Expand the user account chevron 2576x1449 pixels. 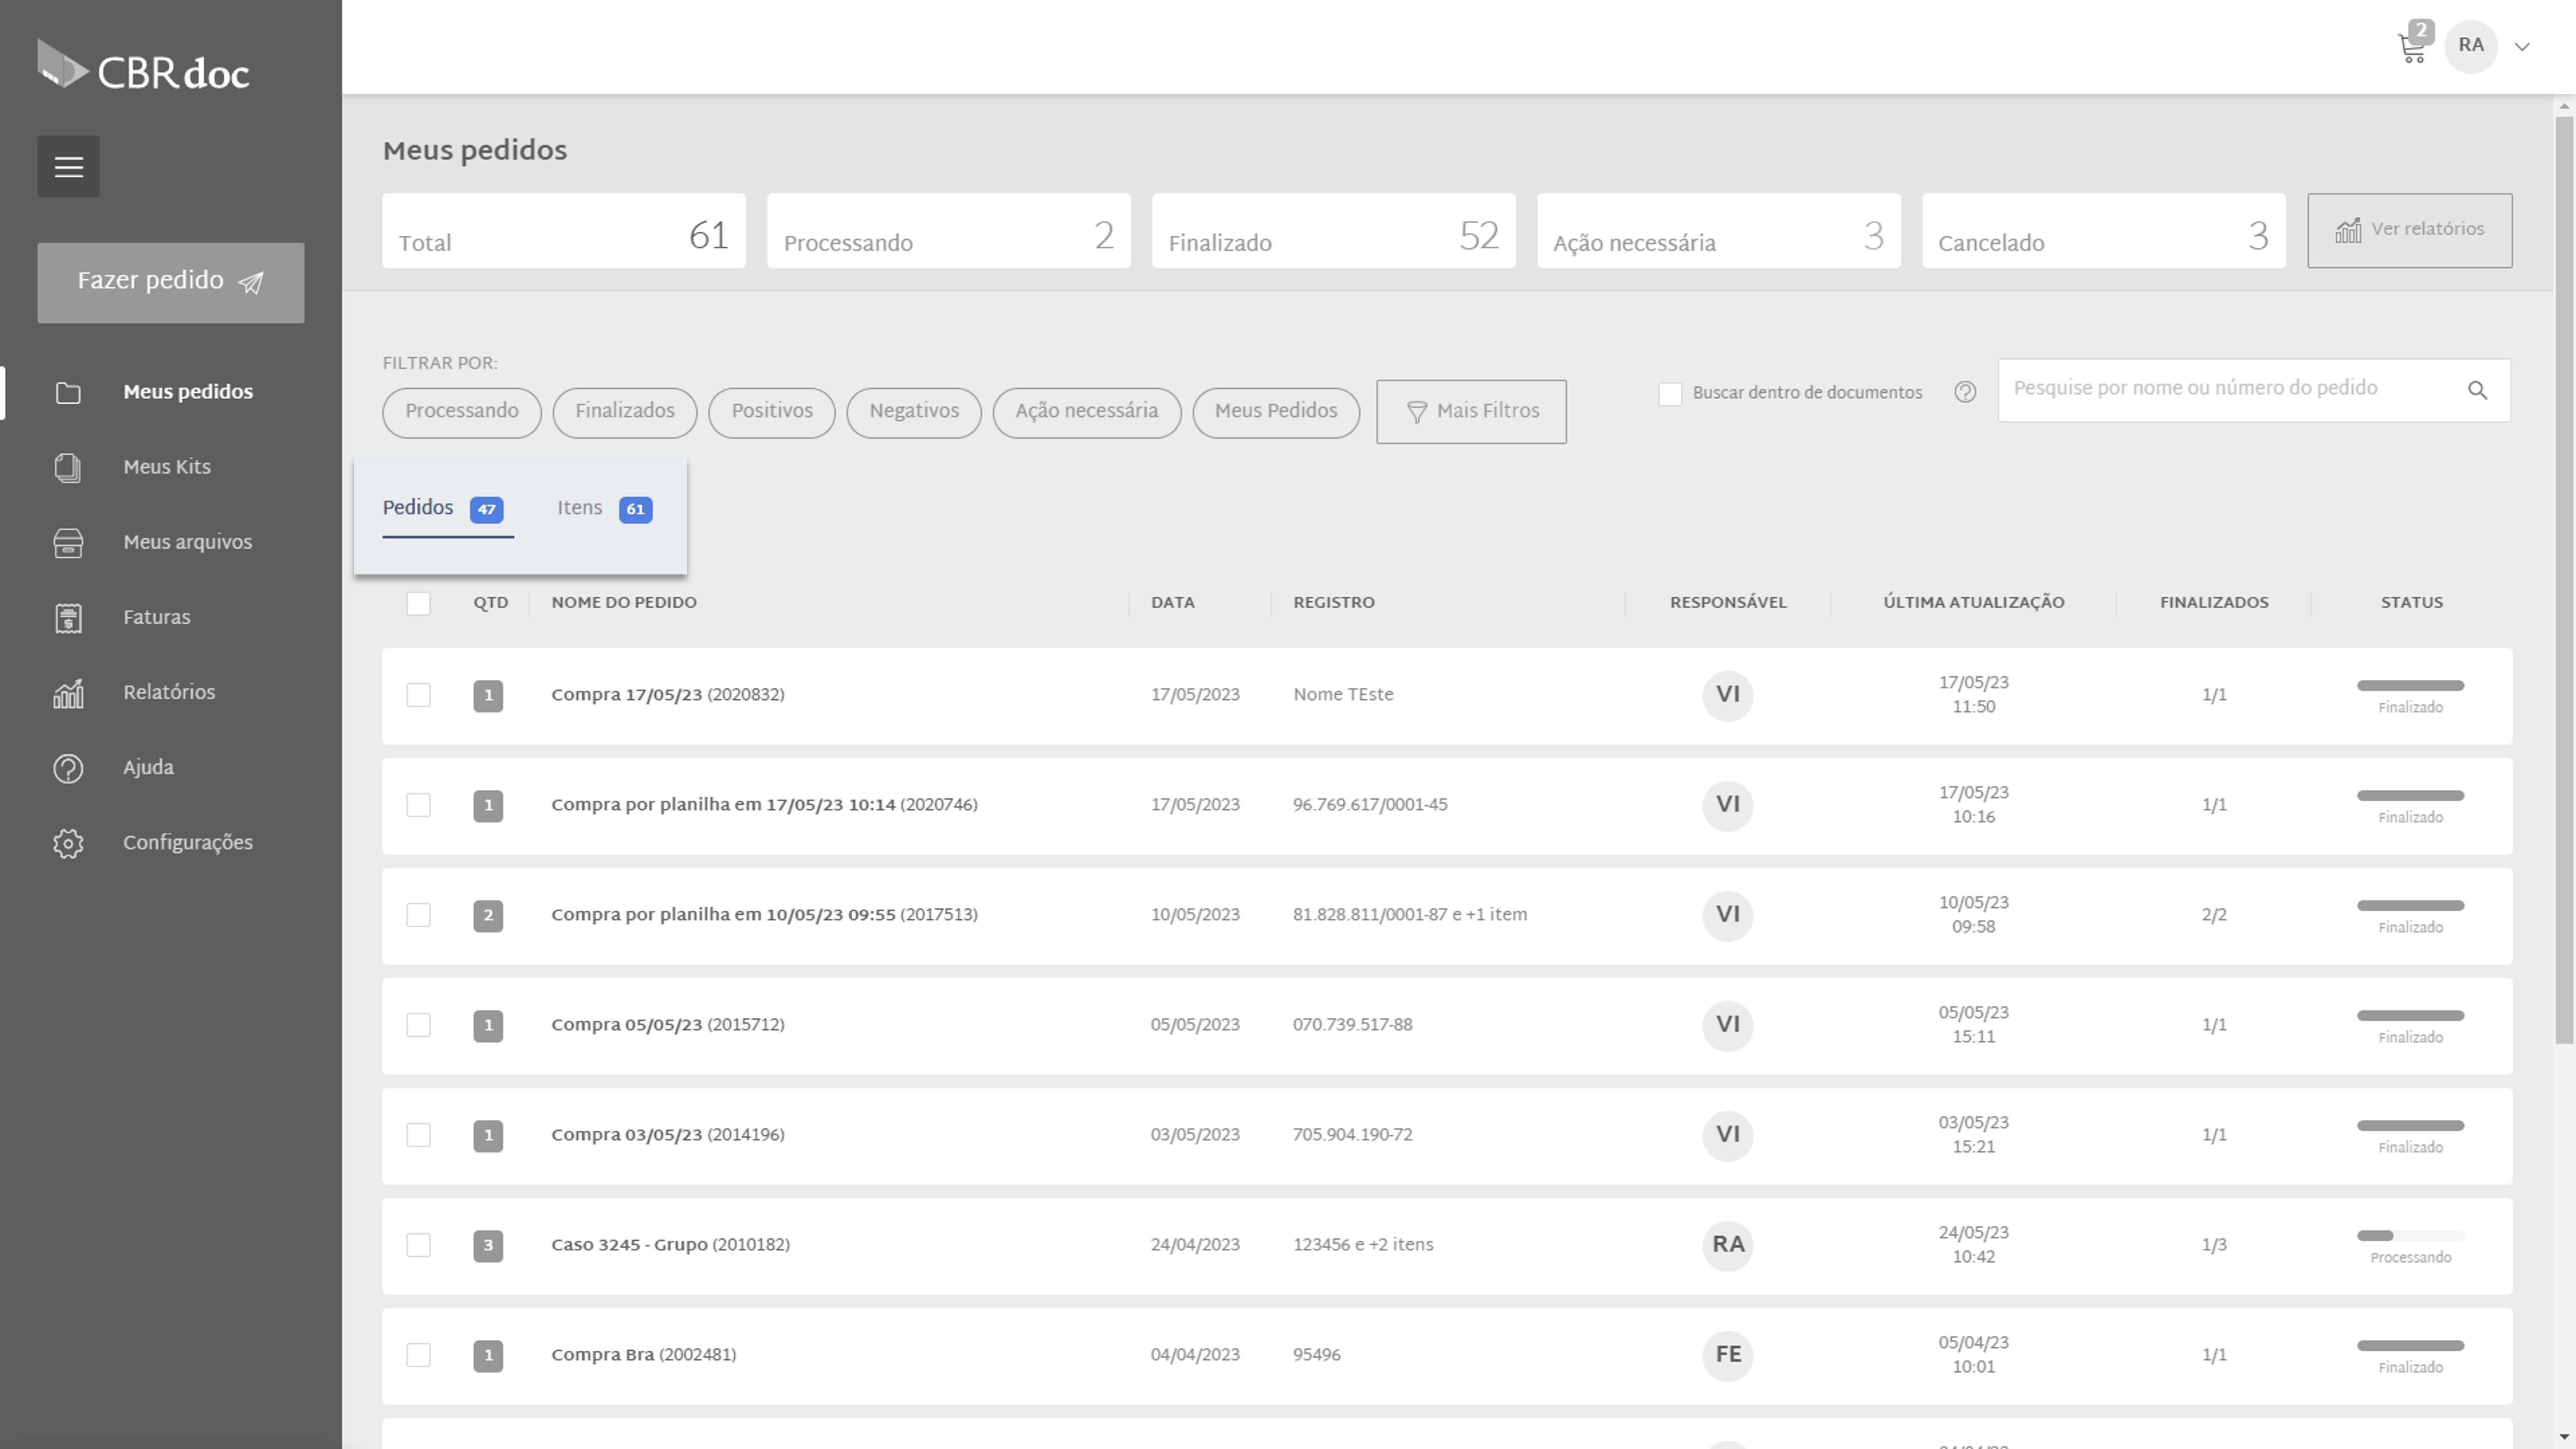2522,47
